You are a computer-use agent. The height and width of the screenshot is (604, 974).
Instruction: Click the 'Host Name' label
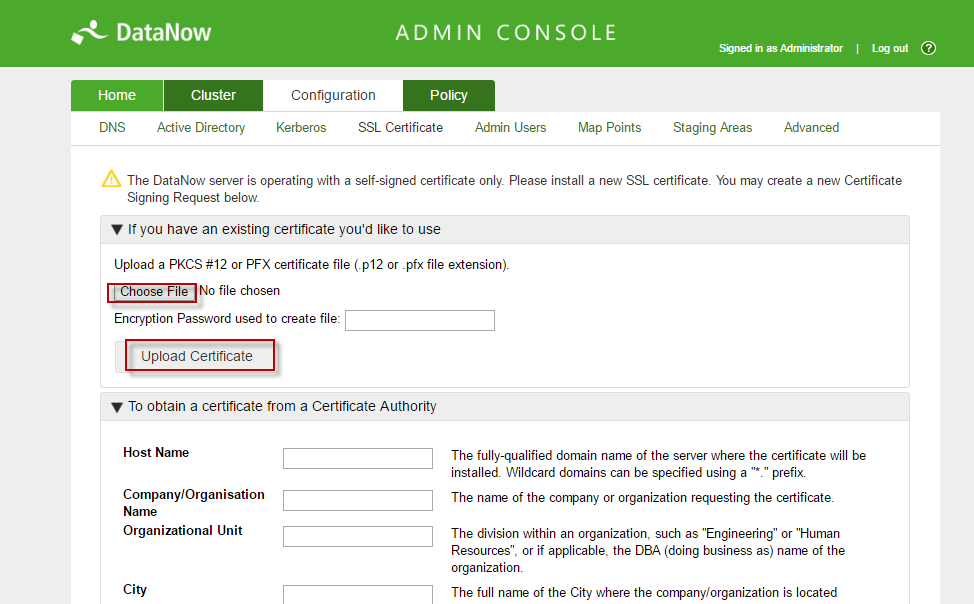(156, 452)
